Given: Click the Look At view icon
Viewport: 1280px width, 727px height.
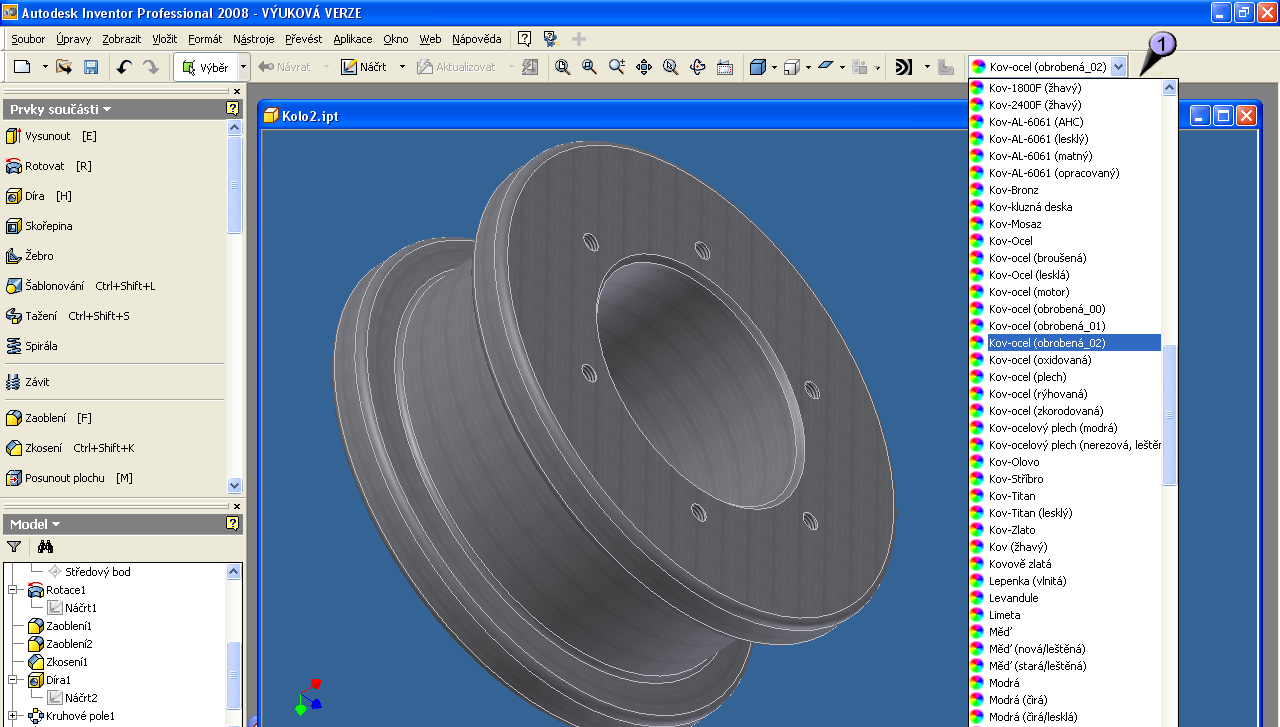Looking at the screenshot, I should [725, 67].
